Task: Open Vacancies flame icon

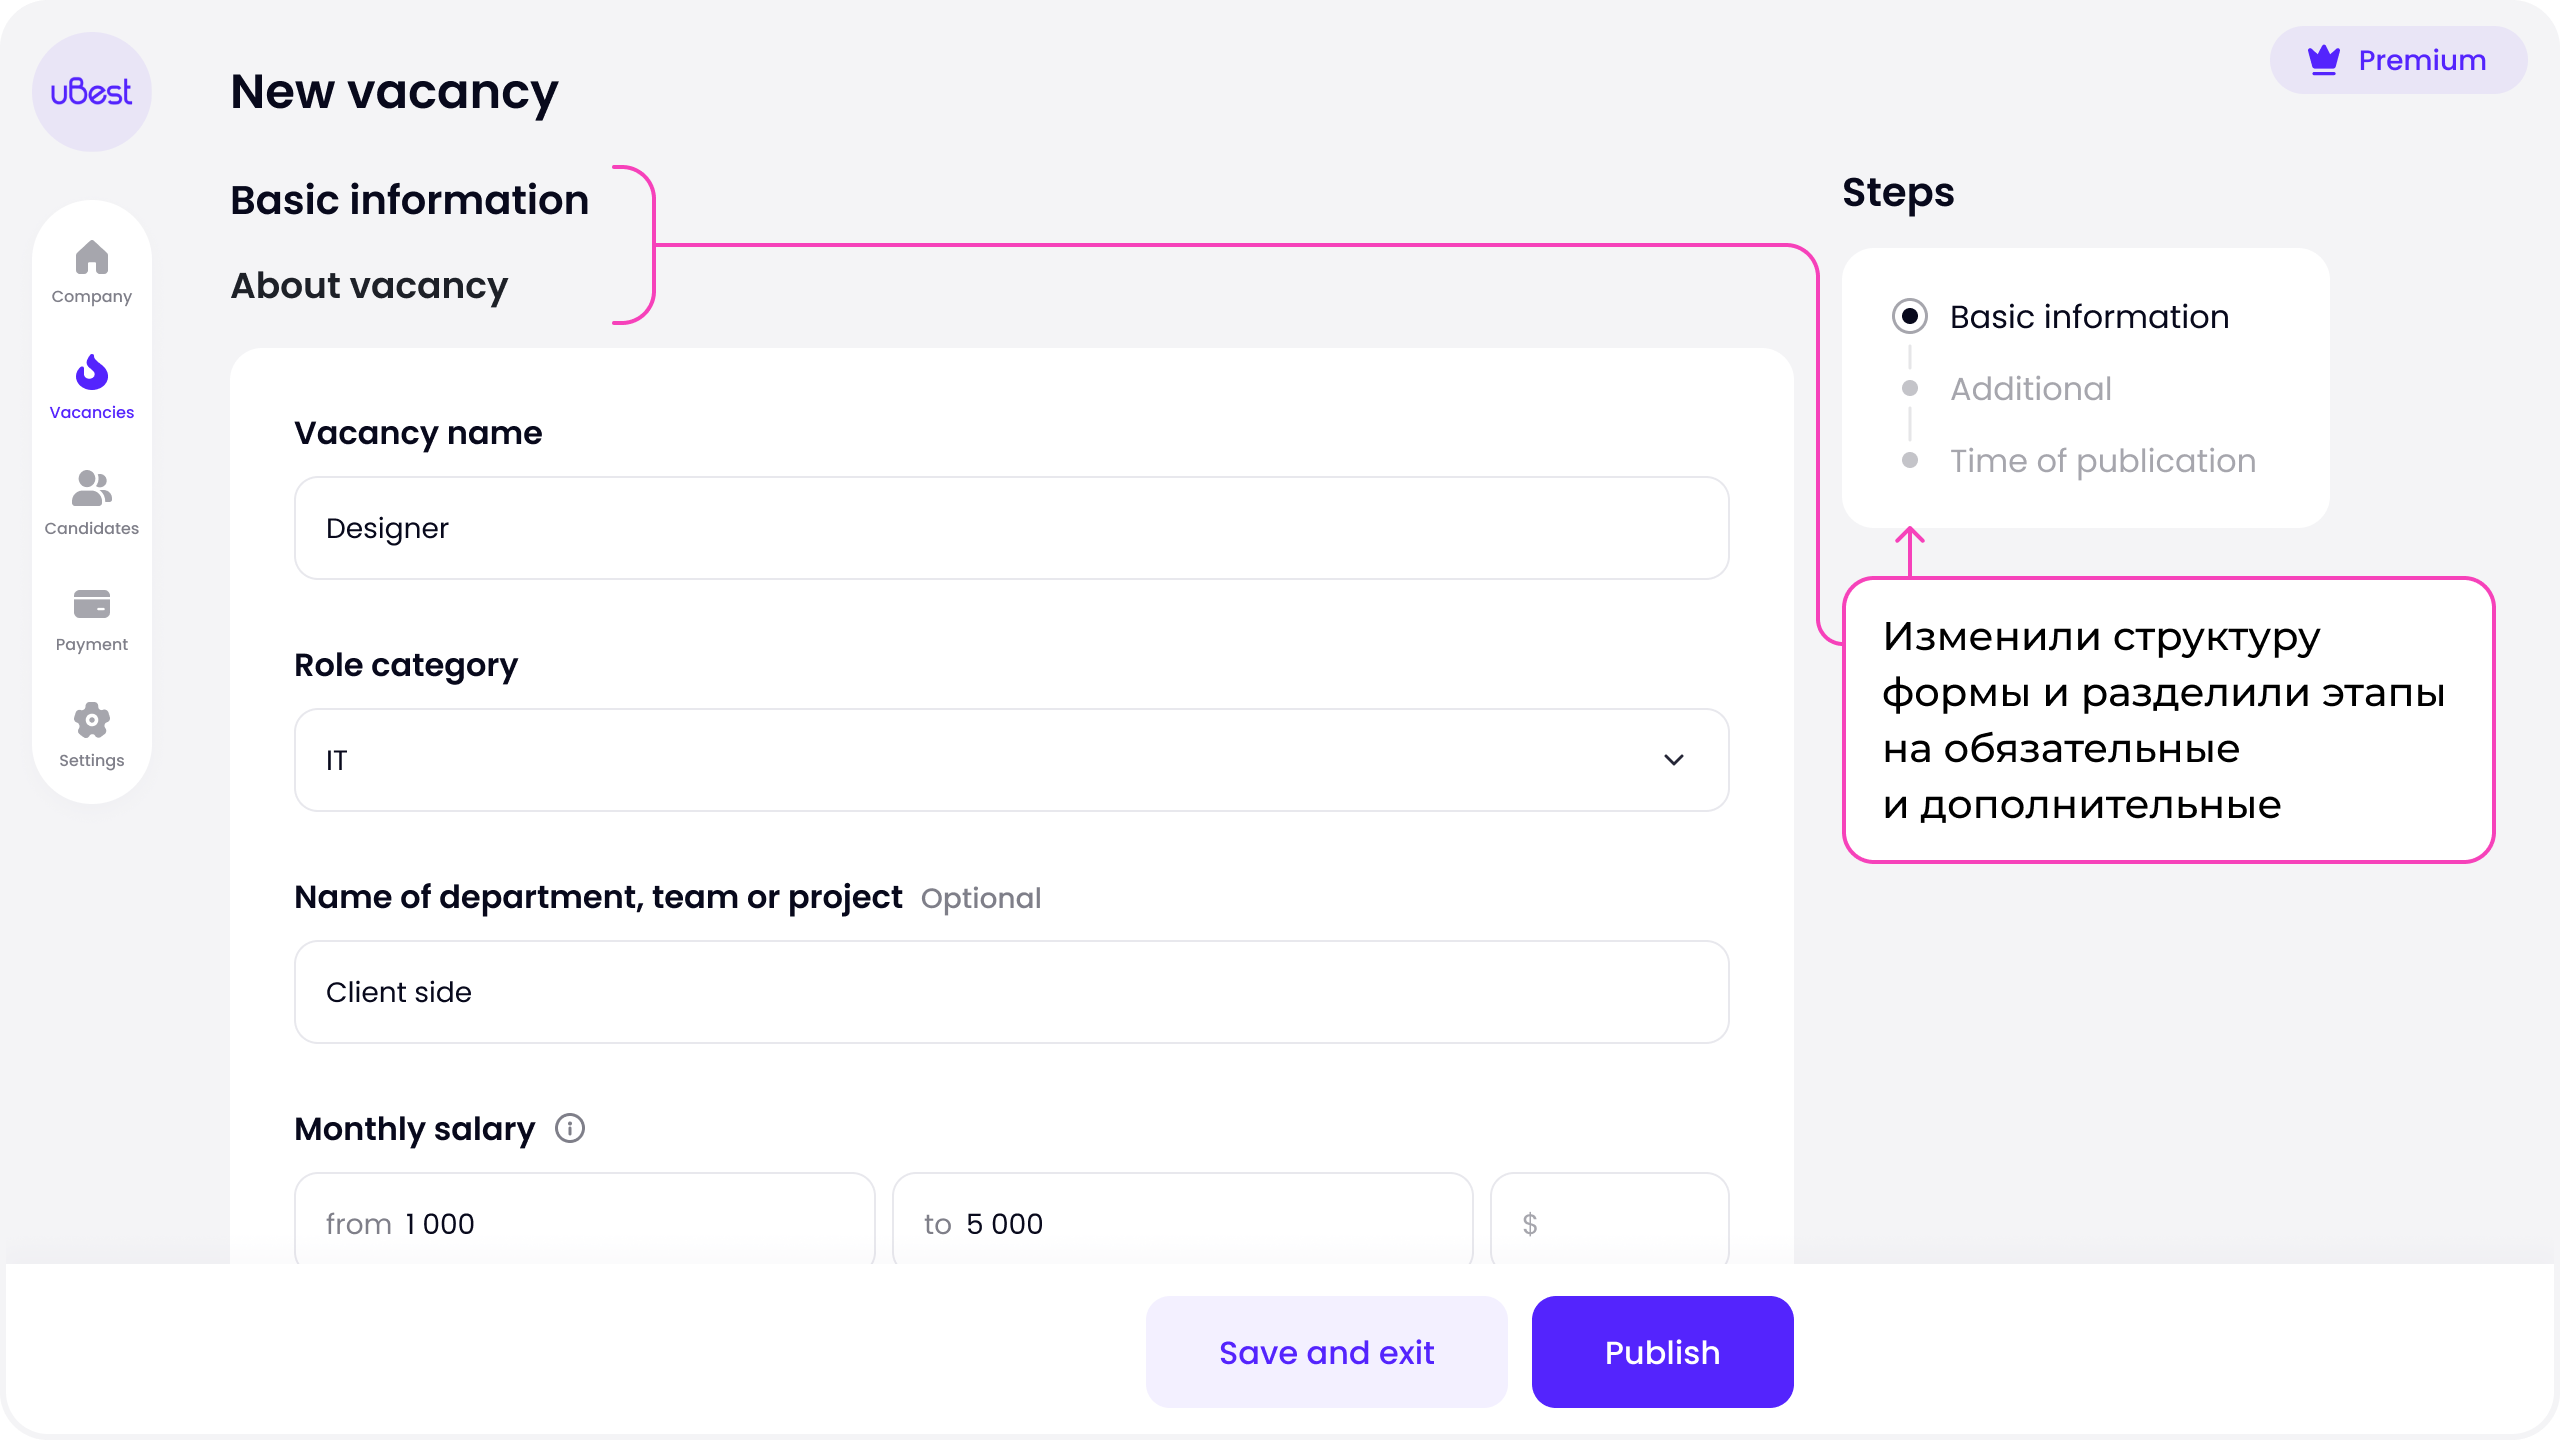Action: (91, 372)
